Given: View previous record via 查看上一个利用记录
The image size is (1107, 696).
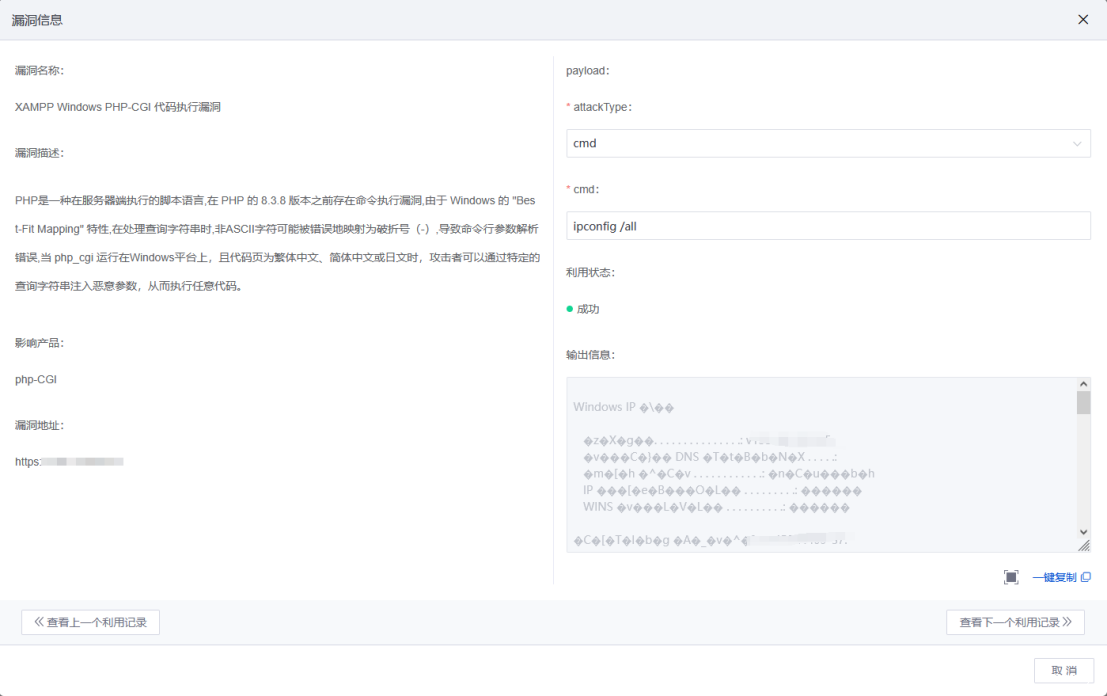Looking at the screenshot, I should click(90, 622).
